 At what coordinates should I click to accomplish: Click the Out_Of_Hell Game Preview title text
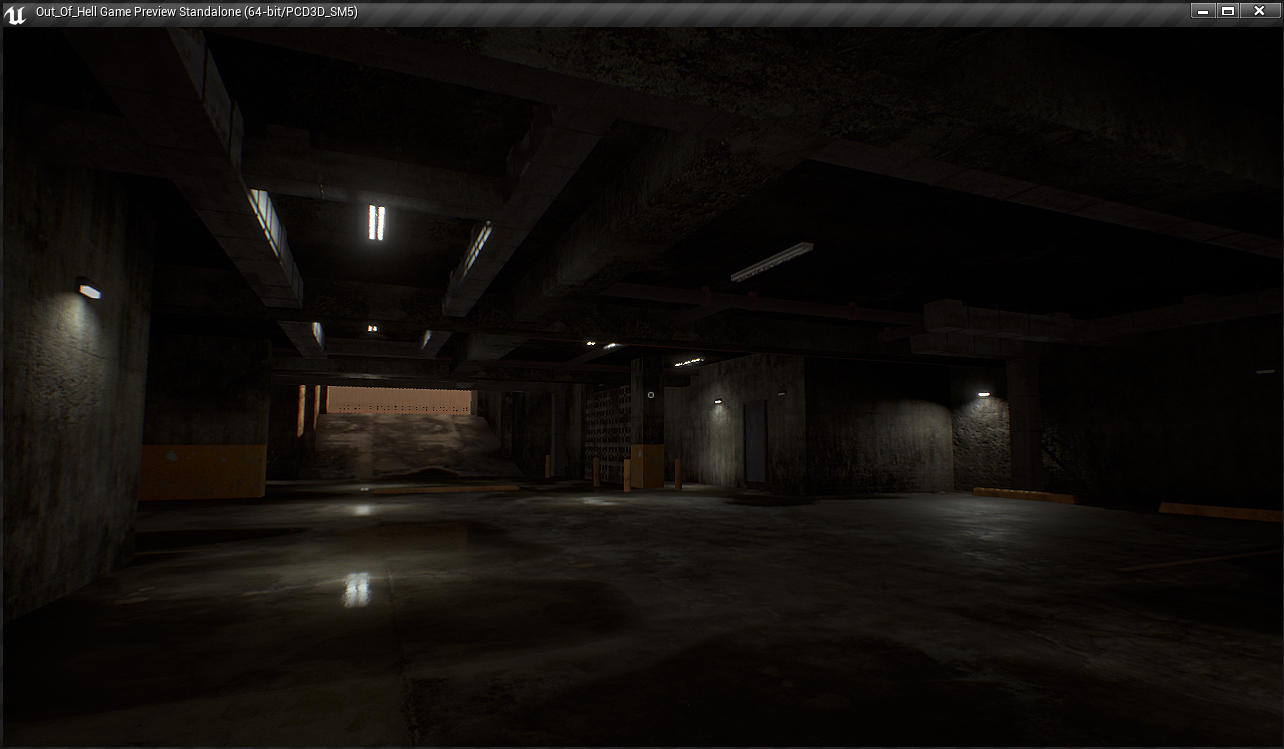pyautogui.click(x=196, y=12)
